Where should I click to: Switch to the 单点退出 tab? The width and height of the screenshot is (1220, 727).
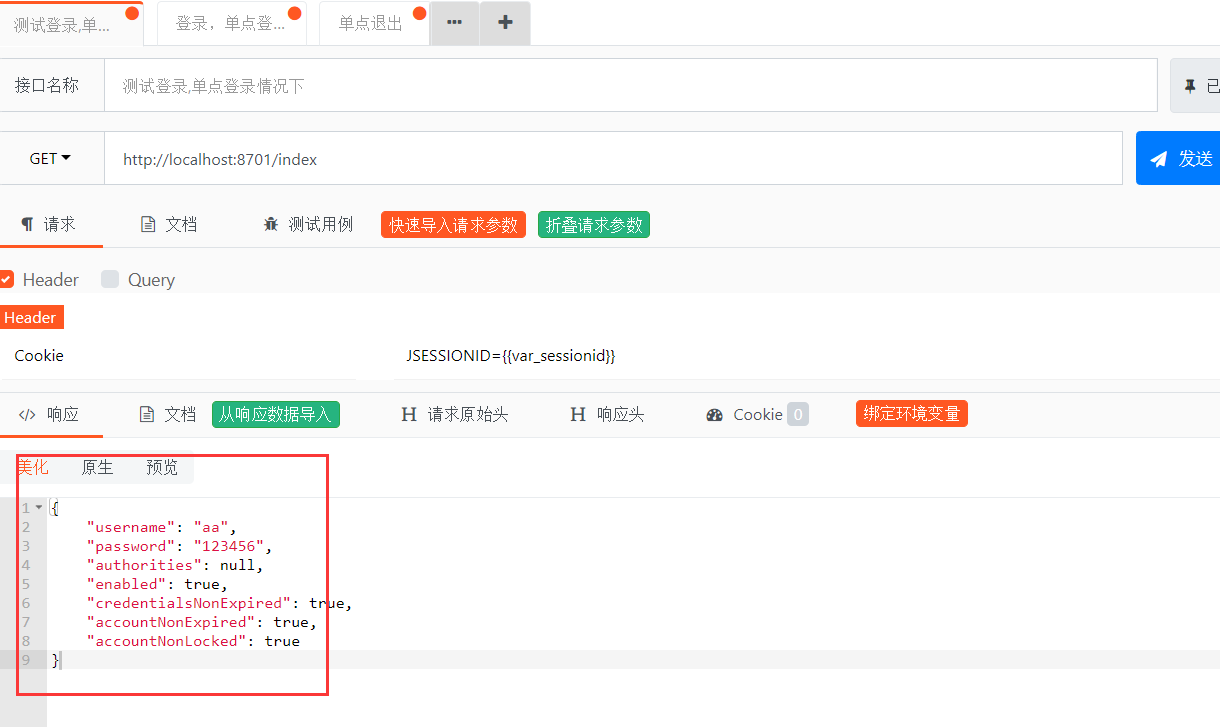(x=368, y=23)
